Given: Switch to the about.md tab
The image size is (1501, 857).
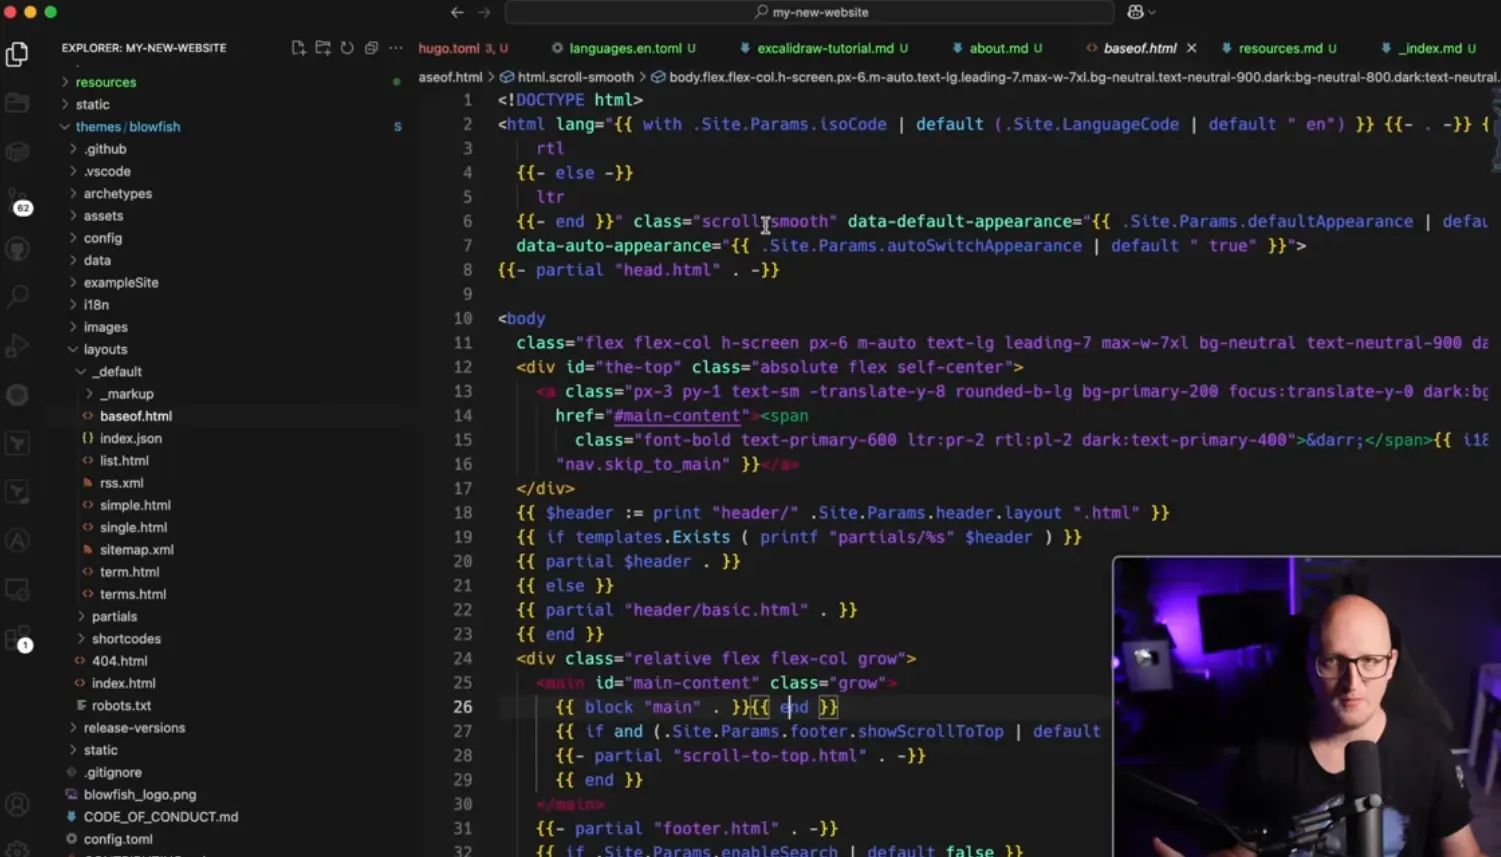Looking at the screenshot, I should 998,48.
